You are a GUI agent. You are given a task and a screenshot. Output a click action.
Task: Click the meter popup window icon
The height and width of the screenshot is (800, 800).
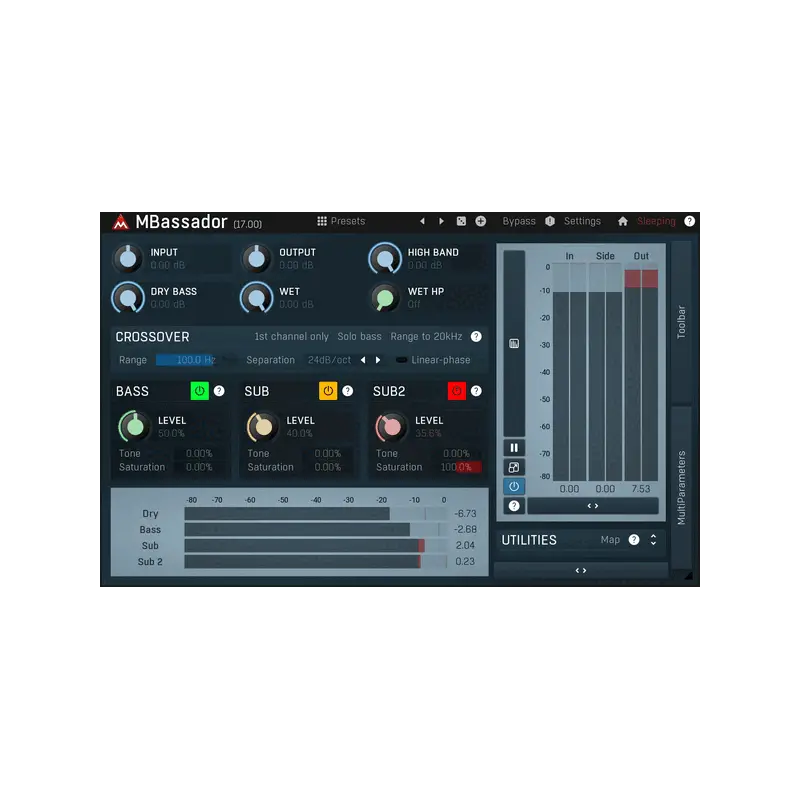(x=514, y=467)
